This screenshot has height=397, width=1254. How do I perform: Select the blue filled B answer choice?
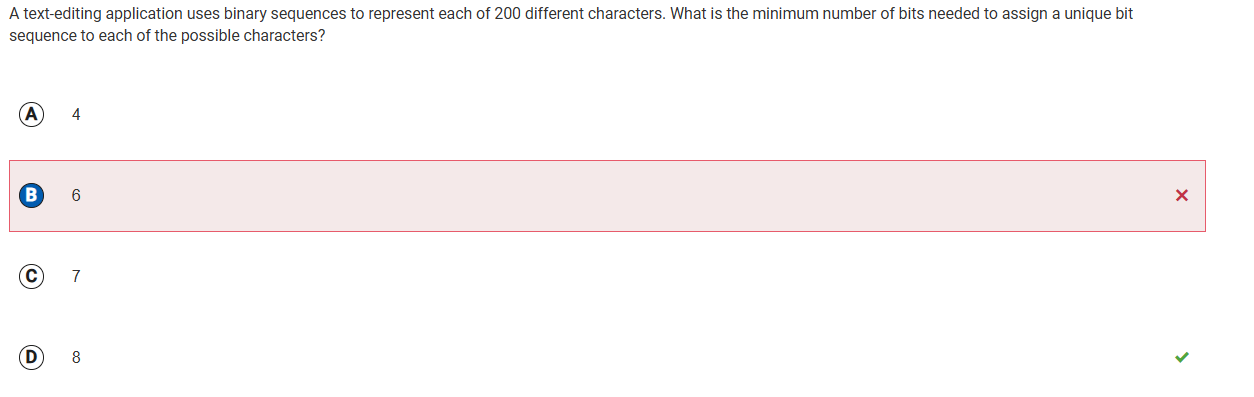pyautogui.click(x=32, y=195)
